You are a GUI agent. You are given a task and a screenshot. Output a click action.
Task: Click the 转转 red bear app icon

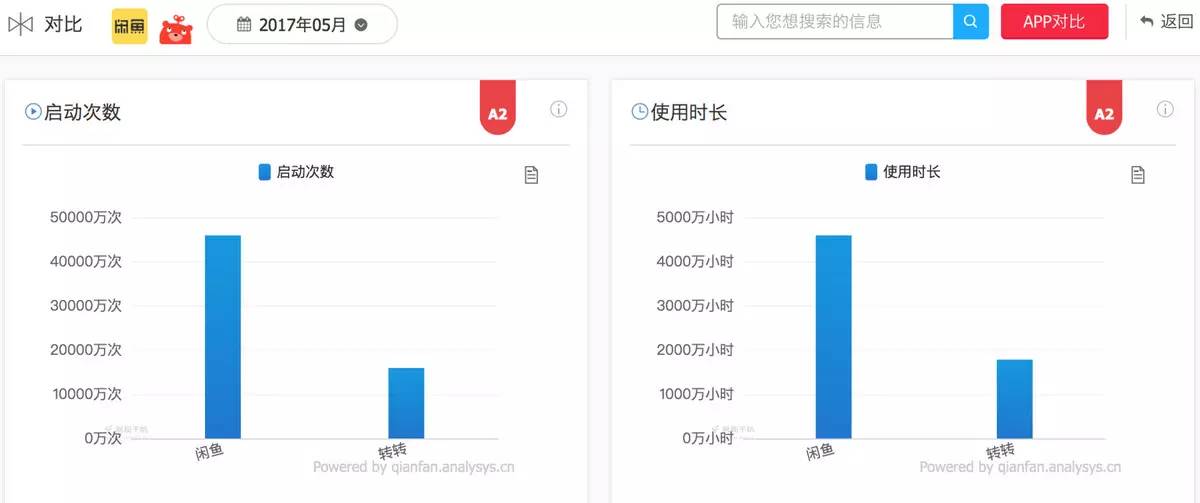point(176,28)
